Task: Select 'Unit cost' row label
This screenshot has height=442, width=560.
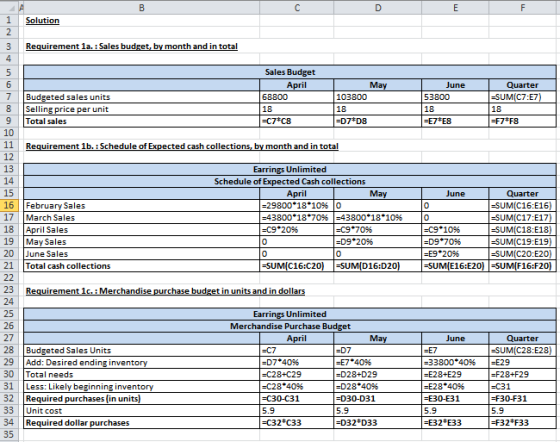Action: click(x=141, y=411)
